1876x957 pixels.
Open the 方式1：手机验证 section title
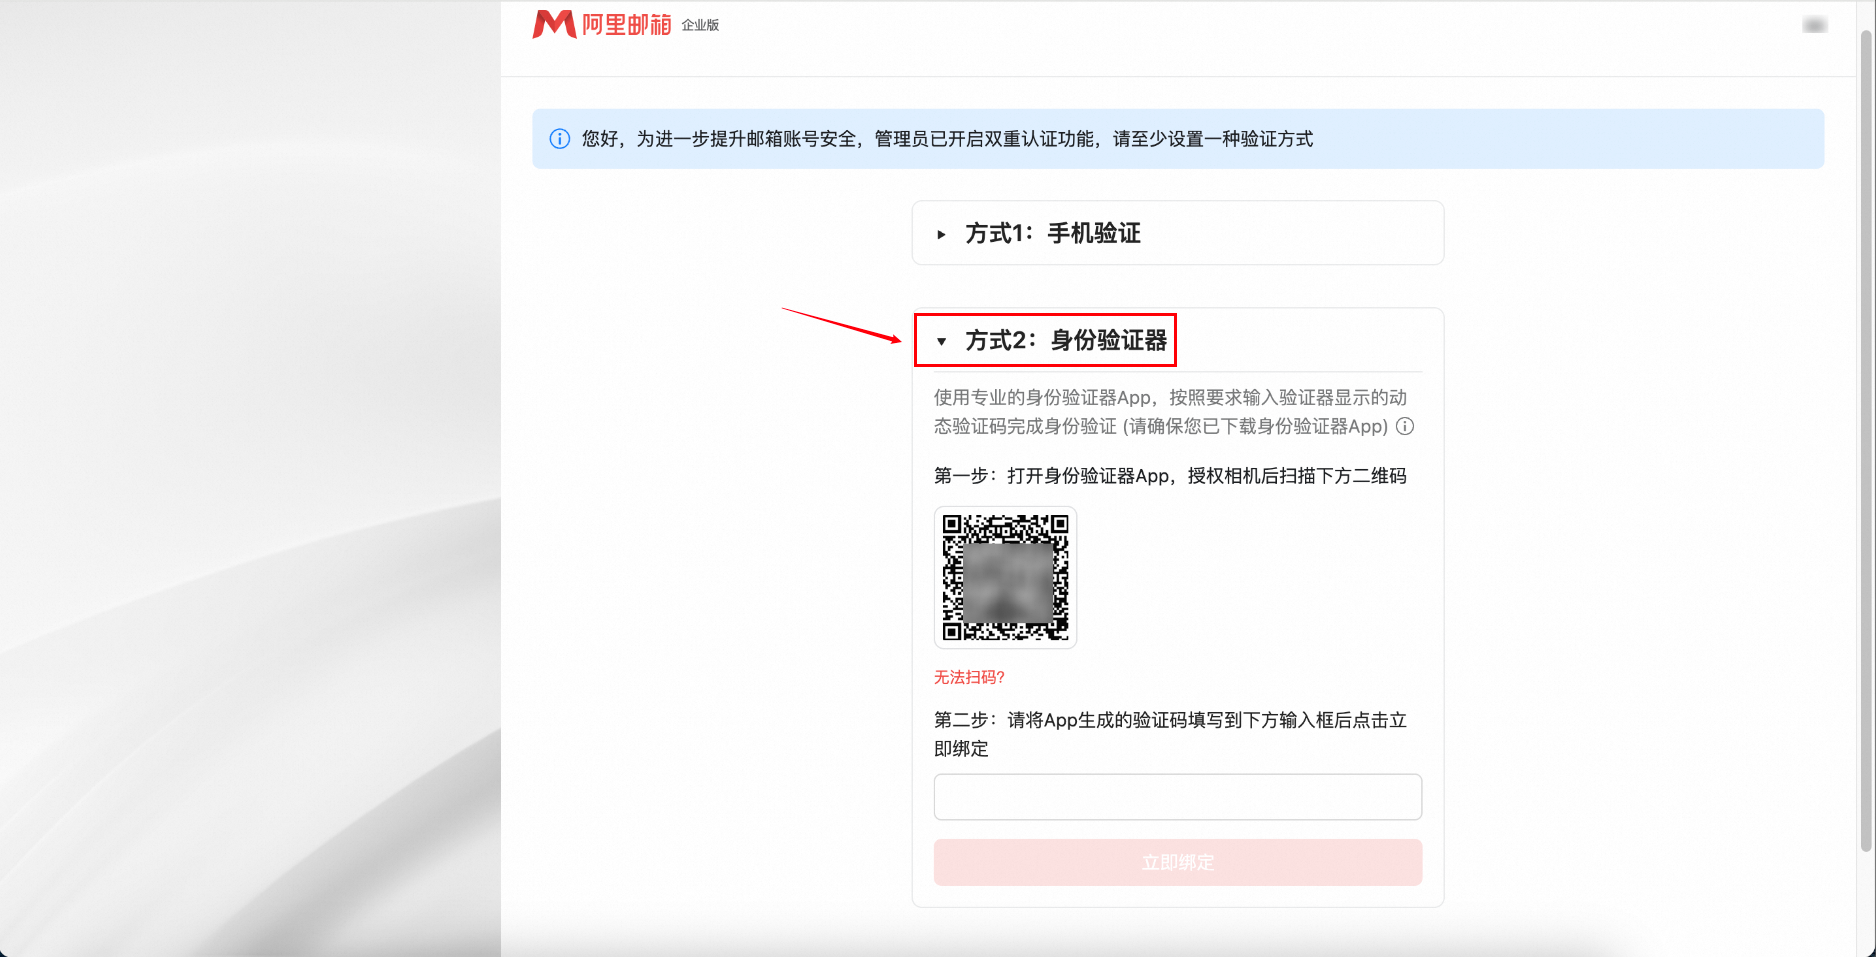tap(1052, 233)
